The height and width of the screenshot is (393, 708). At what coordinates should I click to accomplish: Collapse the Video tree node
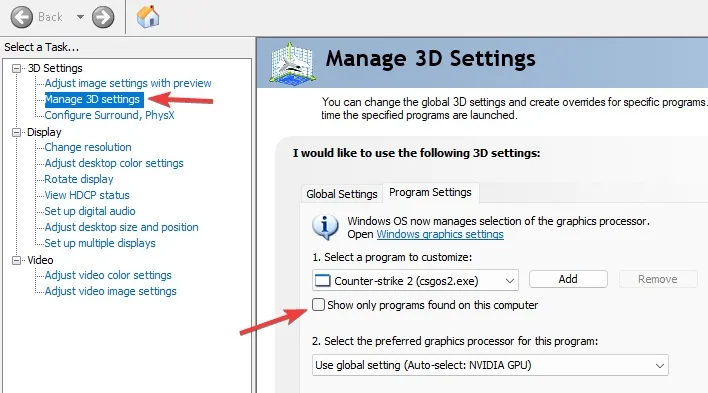click(x=17, y=260)
